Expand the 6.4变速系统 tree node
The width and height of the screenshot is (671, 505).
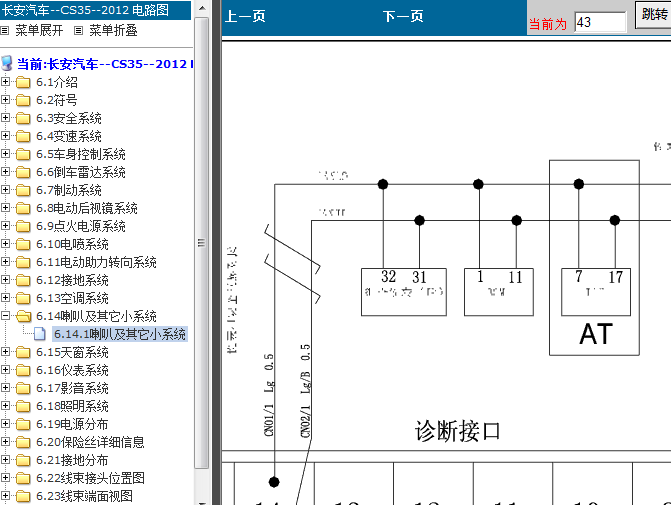[5, 136]
